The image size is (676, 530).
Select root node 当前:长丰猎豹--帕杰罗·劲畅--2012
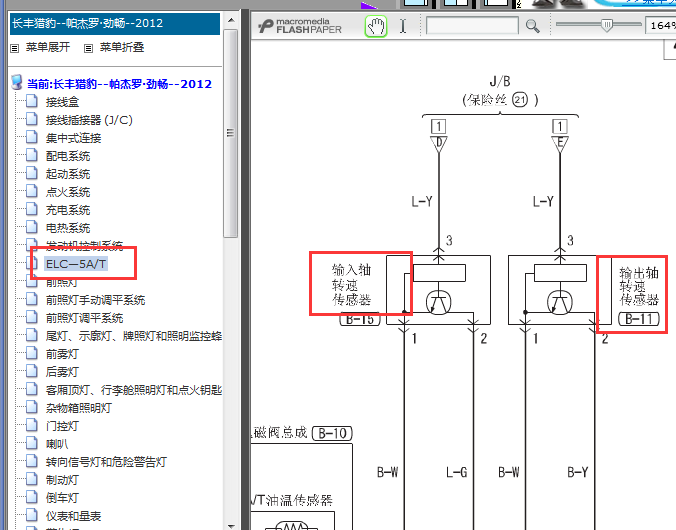119,84
